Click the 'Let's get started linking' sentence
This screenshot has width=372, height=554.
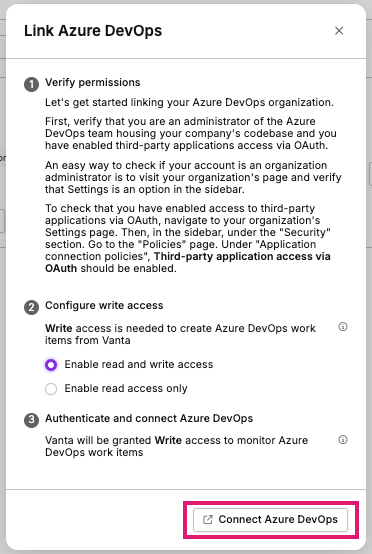pyautogui.click(x=189, y=102)
